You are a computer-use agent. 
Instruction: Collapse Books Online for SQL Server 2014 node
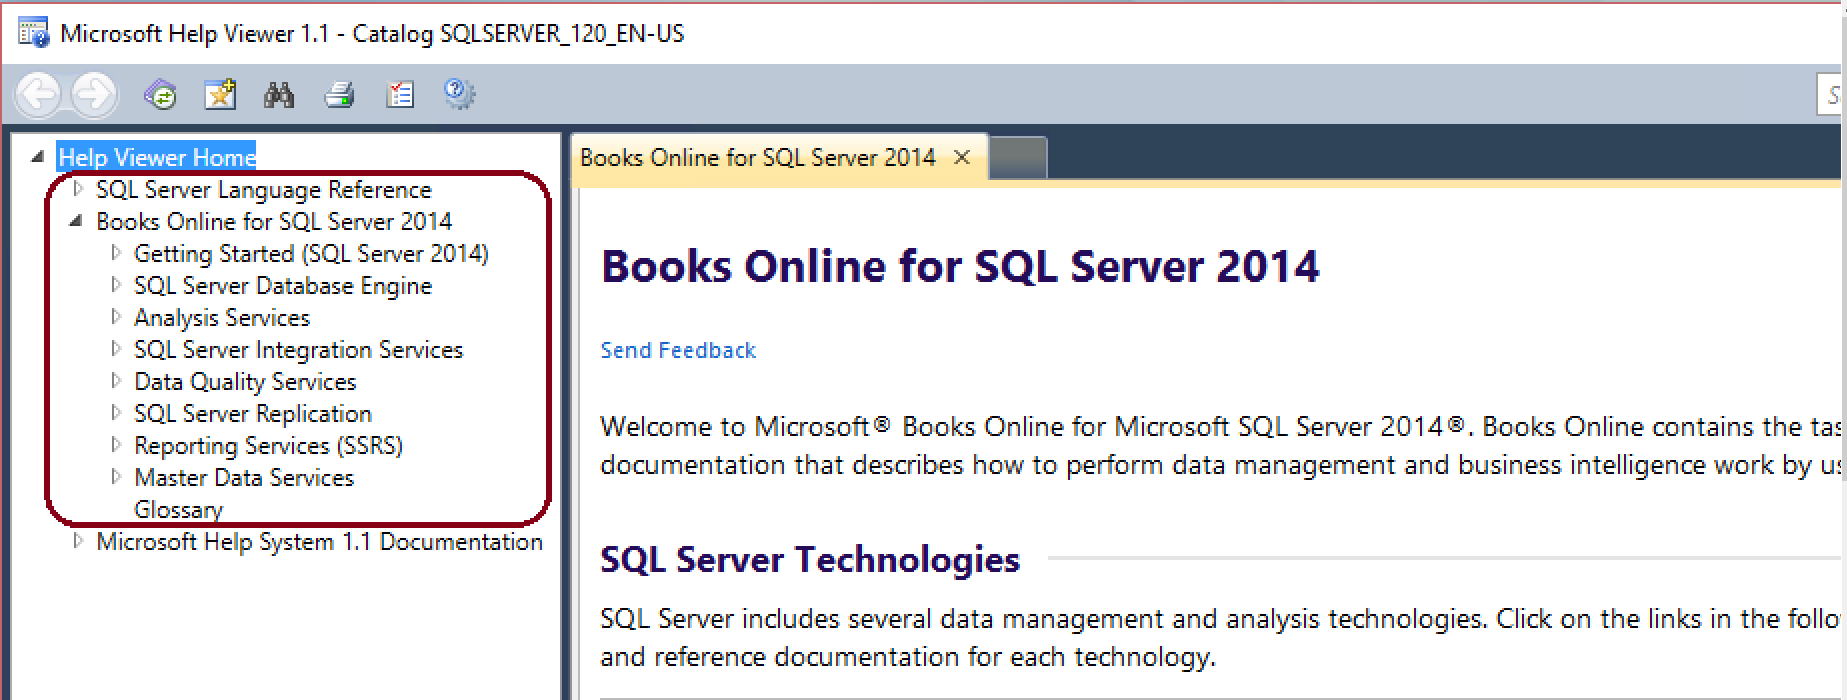pos(76,221)
